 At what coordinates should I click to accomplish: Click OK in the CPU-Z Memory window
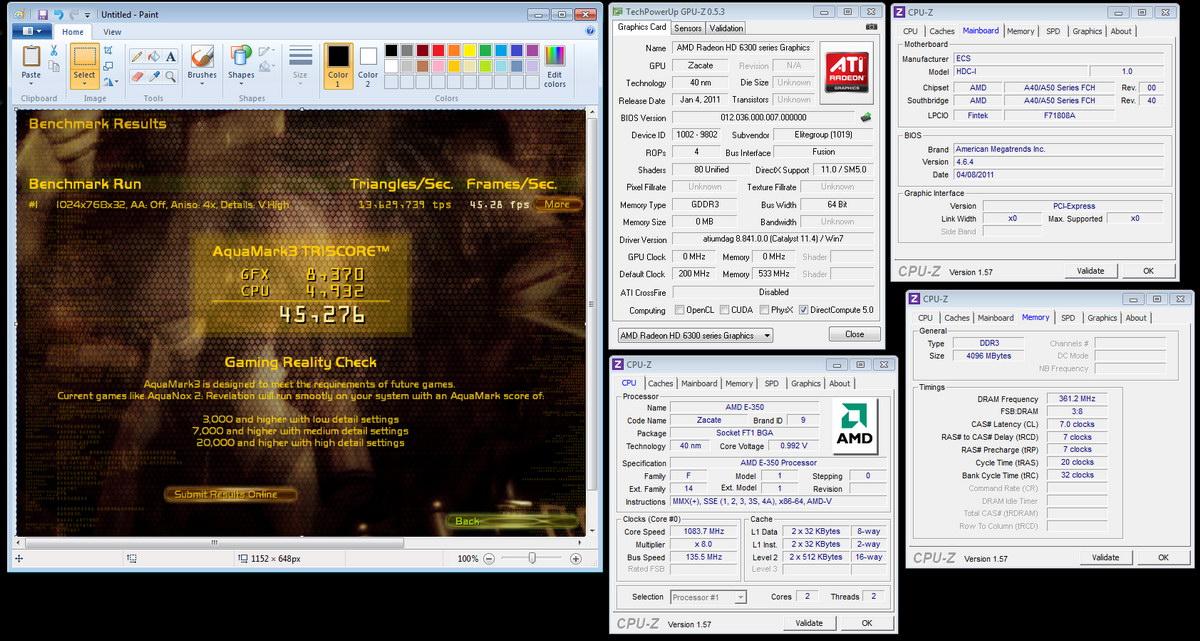pos(1163,557)
